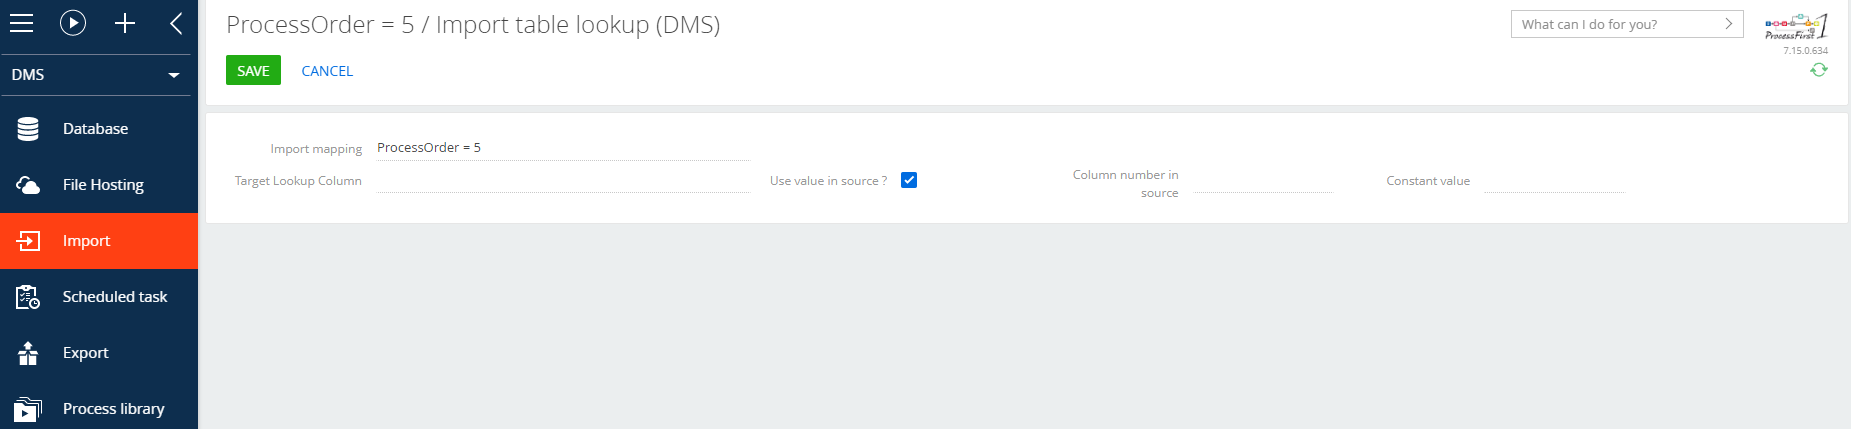Focus the Column number in source field
Viewport: 1851px width, 429px height.
(x=1263, y=181)
